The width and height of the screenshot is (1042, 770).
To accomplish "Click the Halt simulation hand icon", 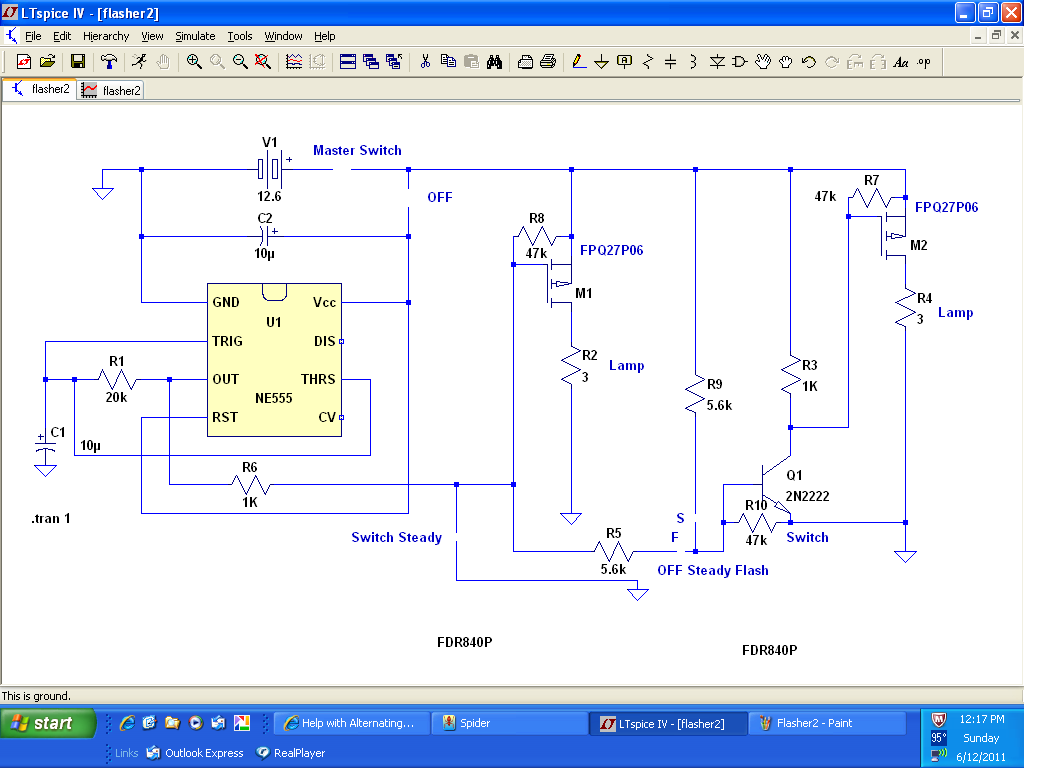I will pos(163,62).
